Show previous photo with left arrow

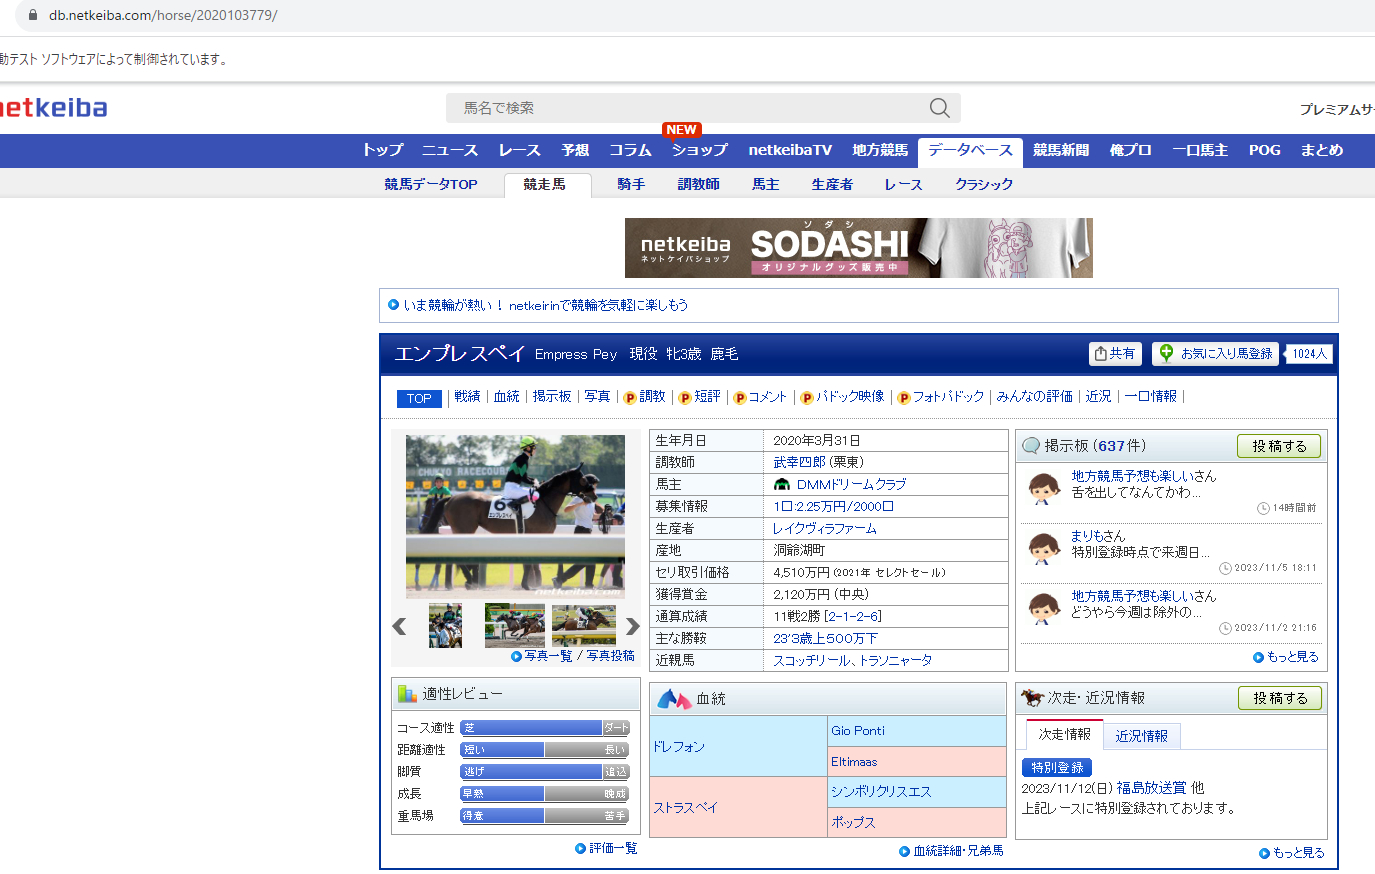(399, 626)
